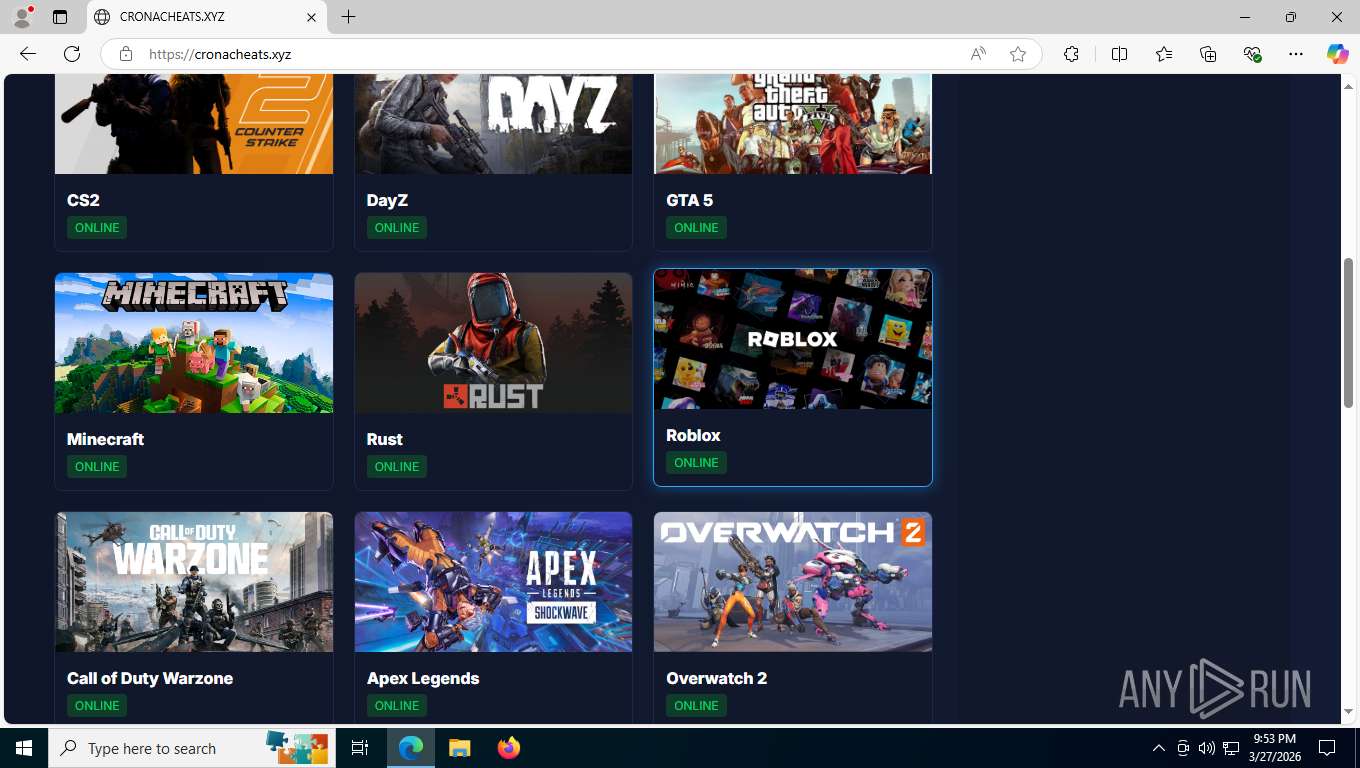Click the Minecraft title text
The height and width of the screenshot is (768, 1360).
pos(105,439)
